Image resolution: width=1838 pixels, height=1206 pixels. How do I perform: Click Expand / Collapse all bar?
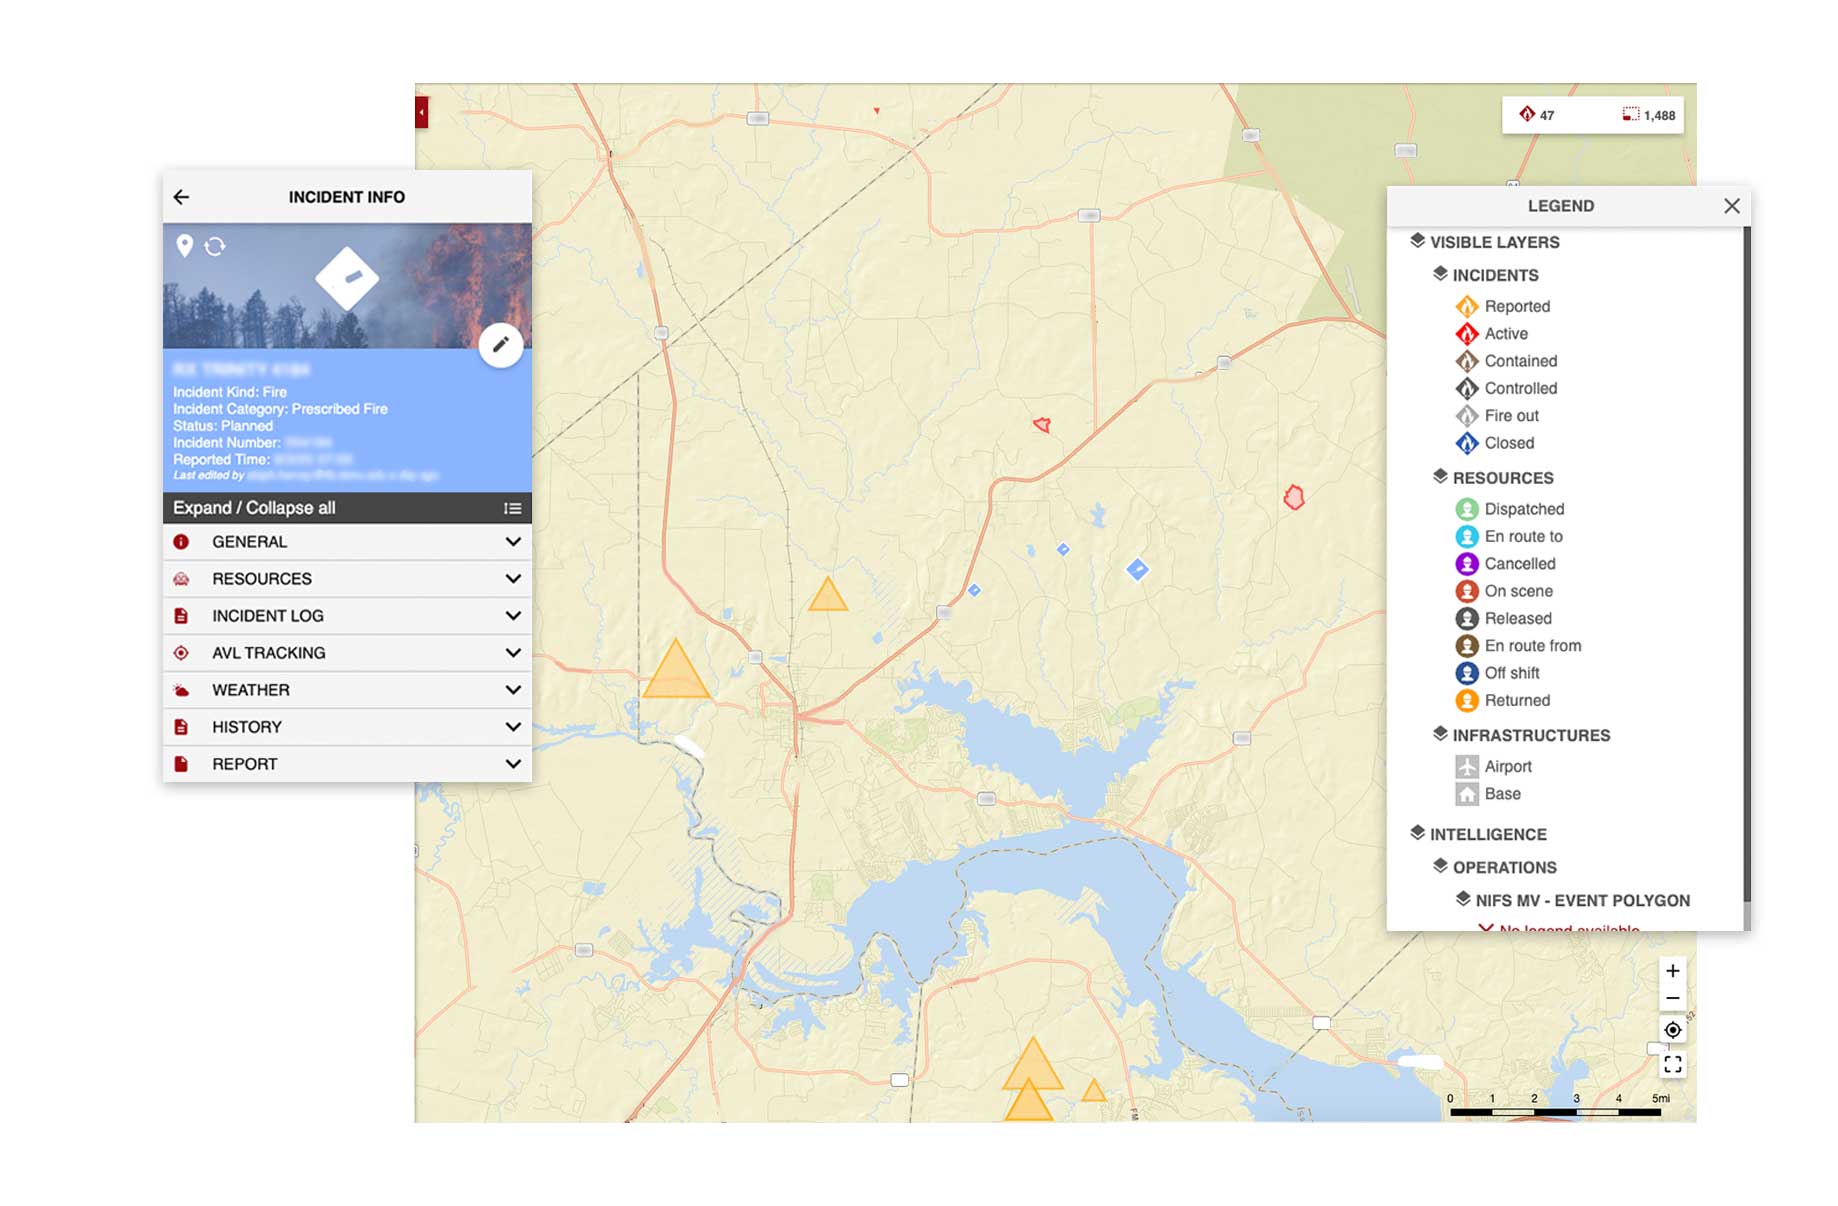tap(346, 508)
